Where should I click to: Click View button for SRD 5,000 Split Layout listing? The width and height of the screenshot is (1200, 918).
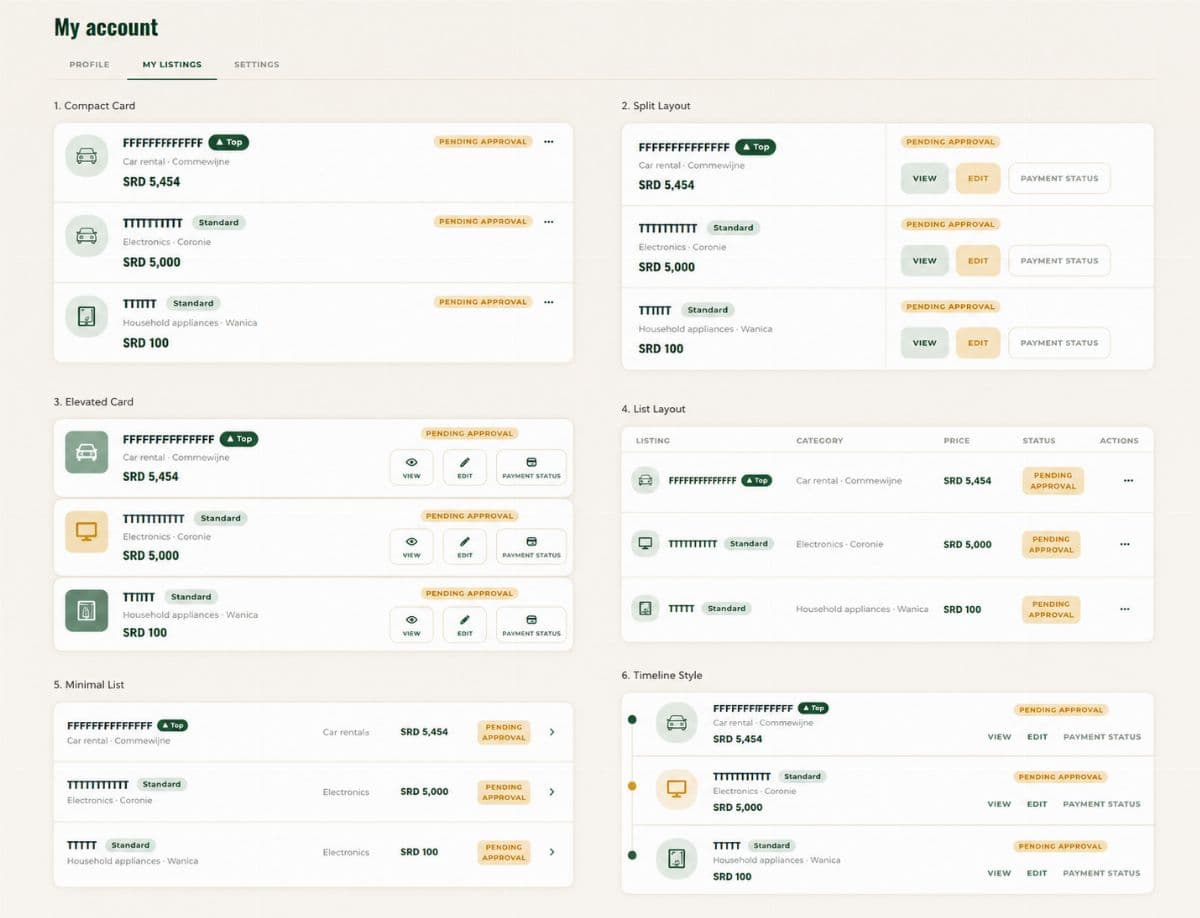(x=925, y=261)
